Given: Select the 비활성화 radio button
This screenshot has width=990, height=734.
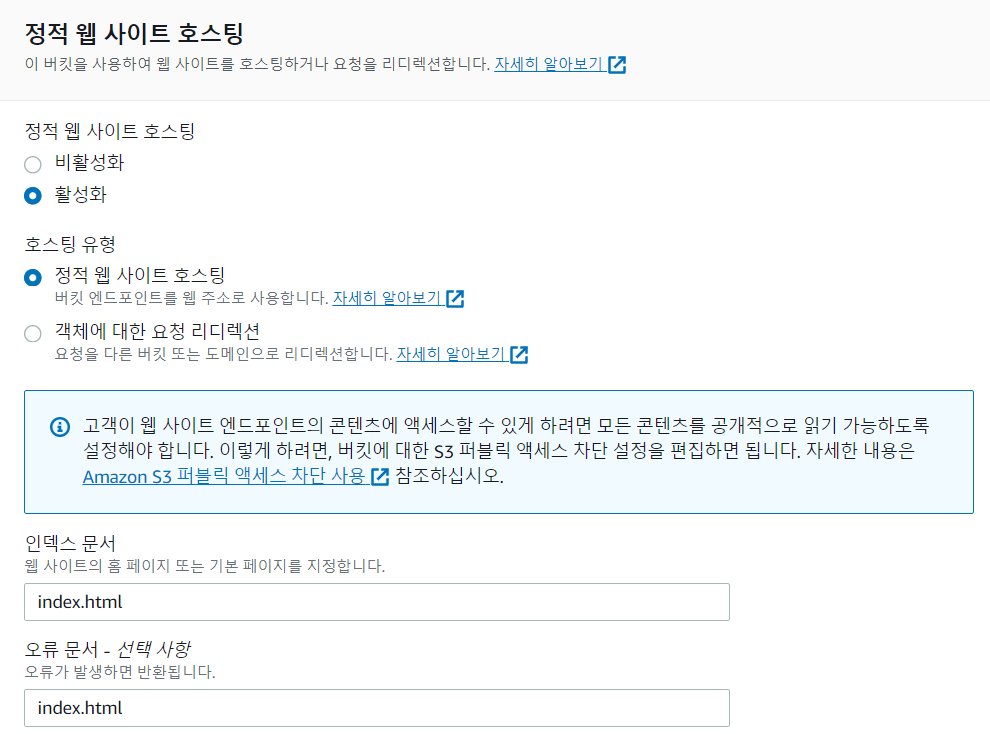Looking at the screenshot, I should 33,163.
